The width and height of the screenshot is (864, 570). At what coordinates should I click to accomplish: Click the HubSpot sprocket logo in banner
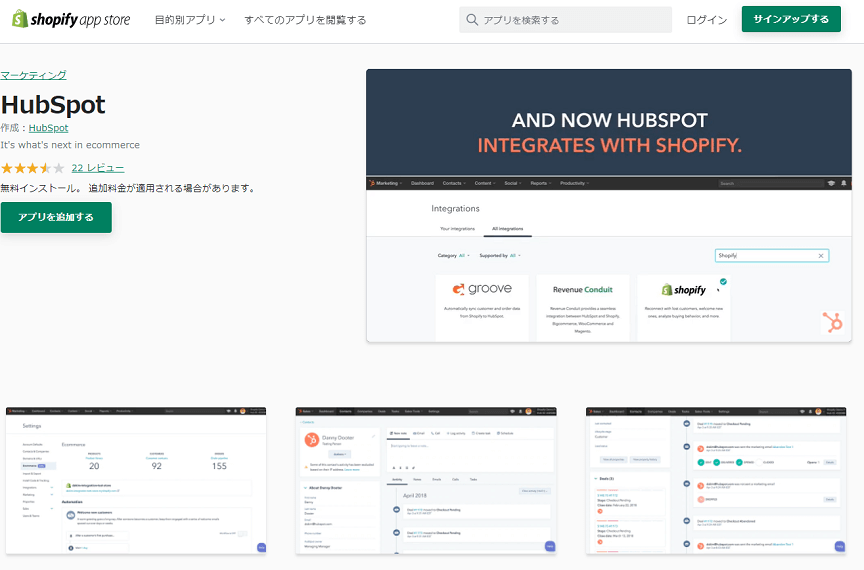click(x=833, y=322)
